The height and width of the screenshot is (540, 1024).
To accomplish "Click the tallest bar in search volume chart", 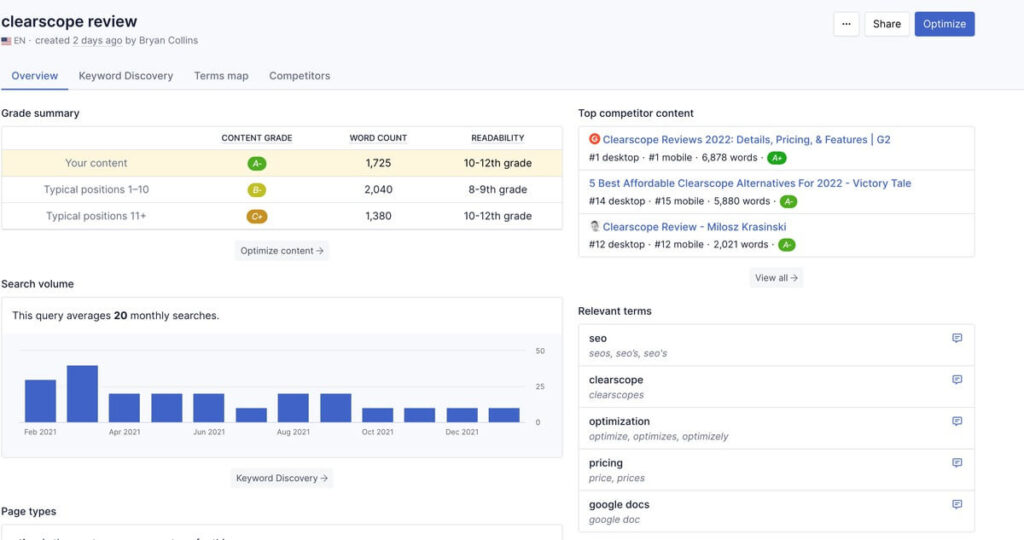I will (82, 394).
